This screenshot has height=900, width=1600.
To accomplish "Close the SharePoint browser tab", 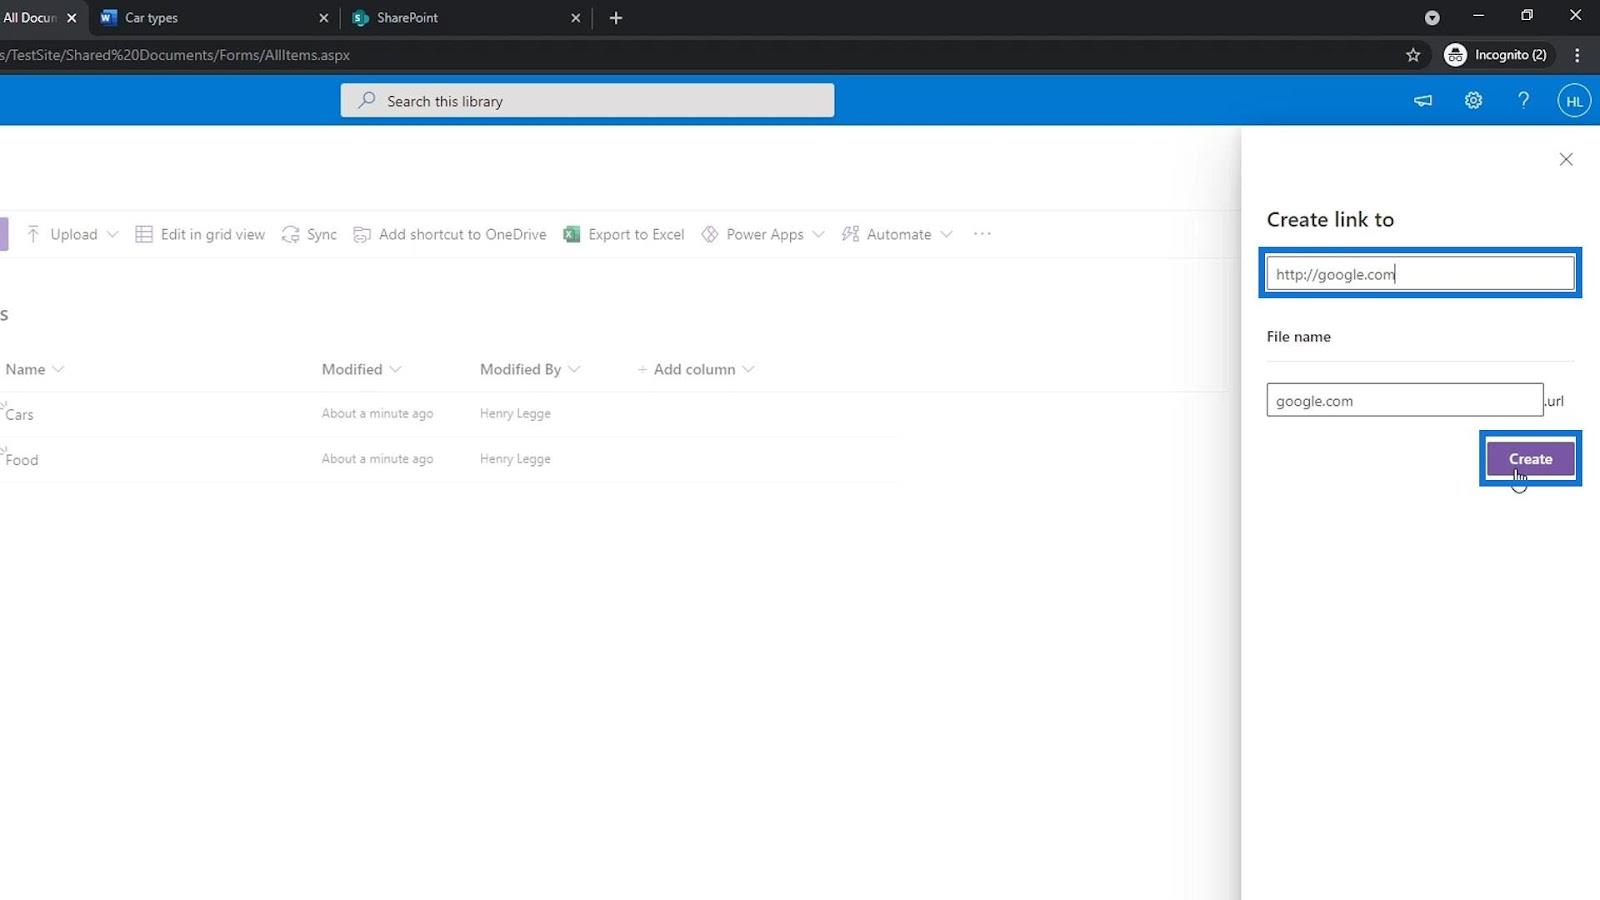I will point(576,18).
